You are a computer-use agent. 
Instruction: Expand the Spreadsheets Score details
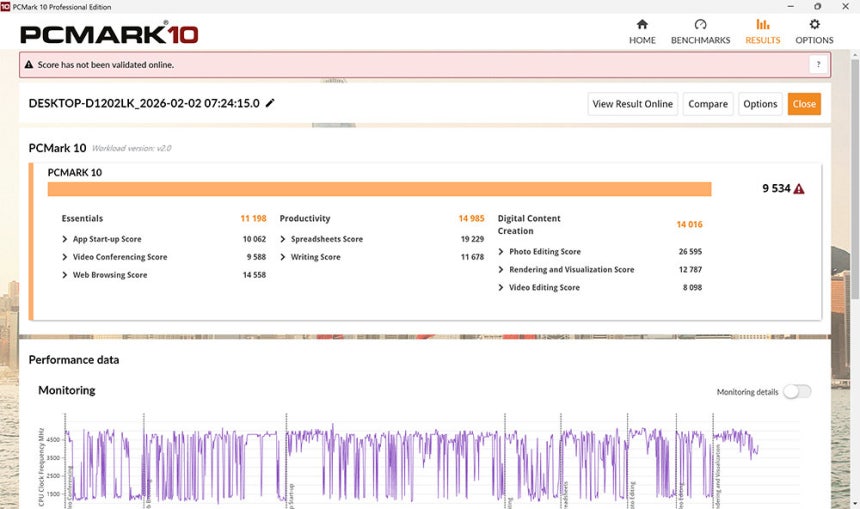(x=284, y=240)
